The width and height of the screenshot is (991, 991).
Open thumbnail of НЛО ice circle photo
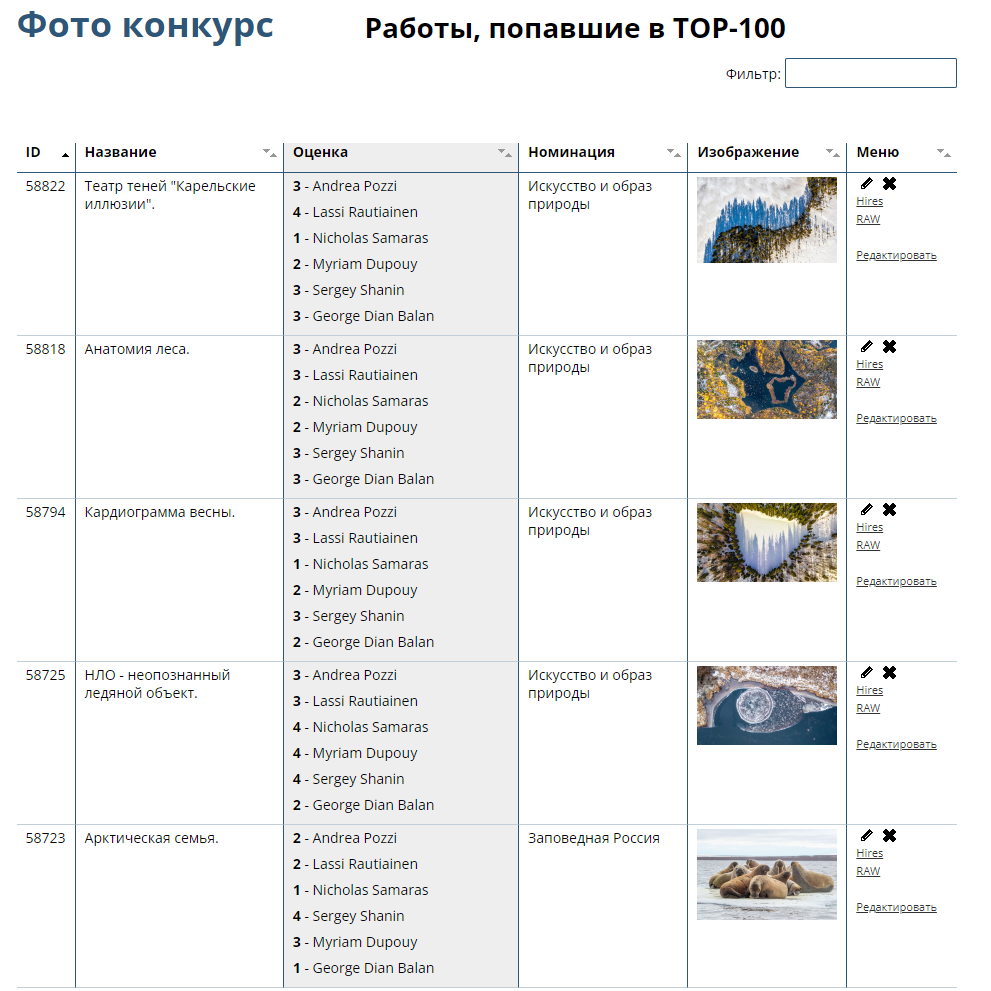pos(766,705)
